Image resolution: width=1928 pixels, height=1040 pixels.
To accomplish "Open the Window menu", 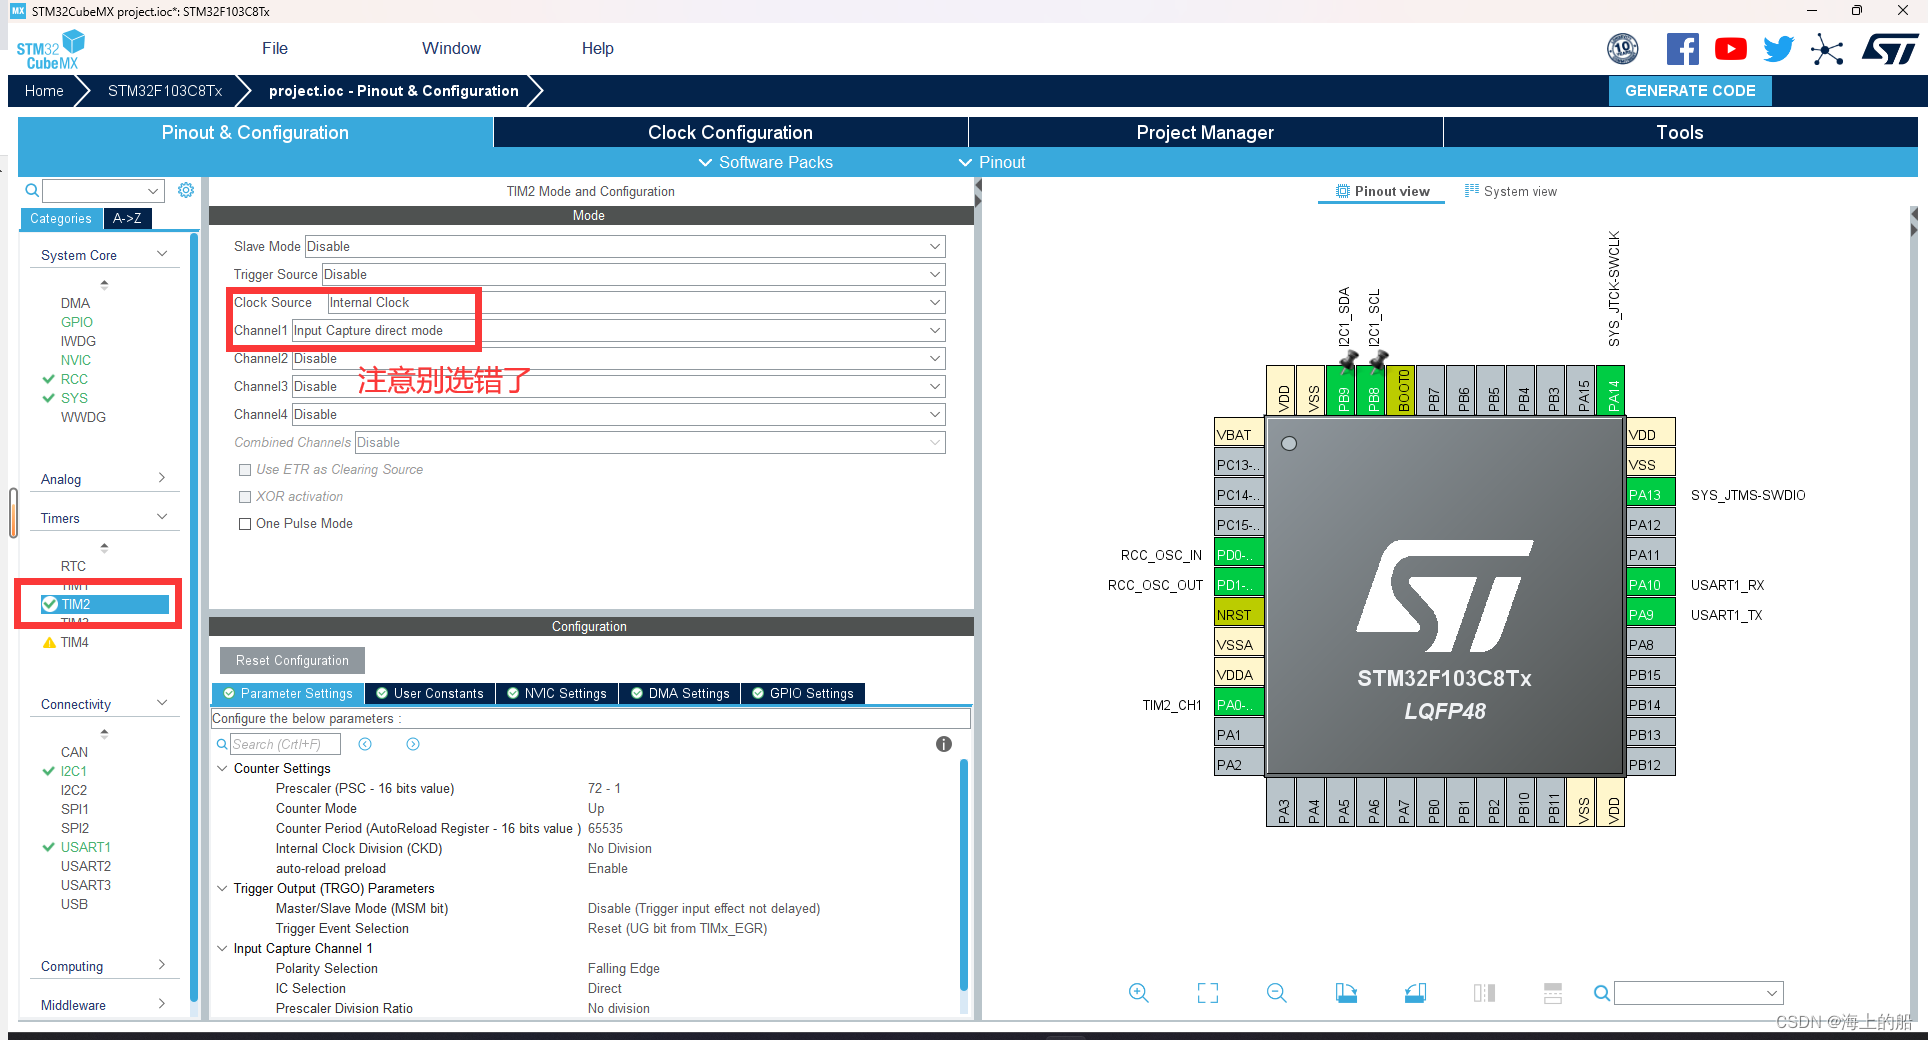I will click(x=451, y=48).
